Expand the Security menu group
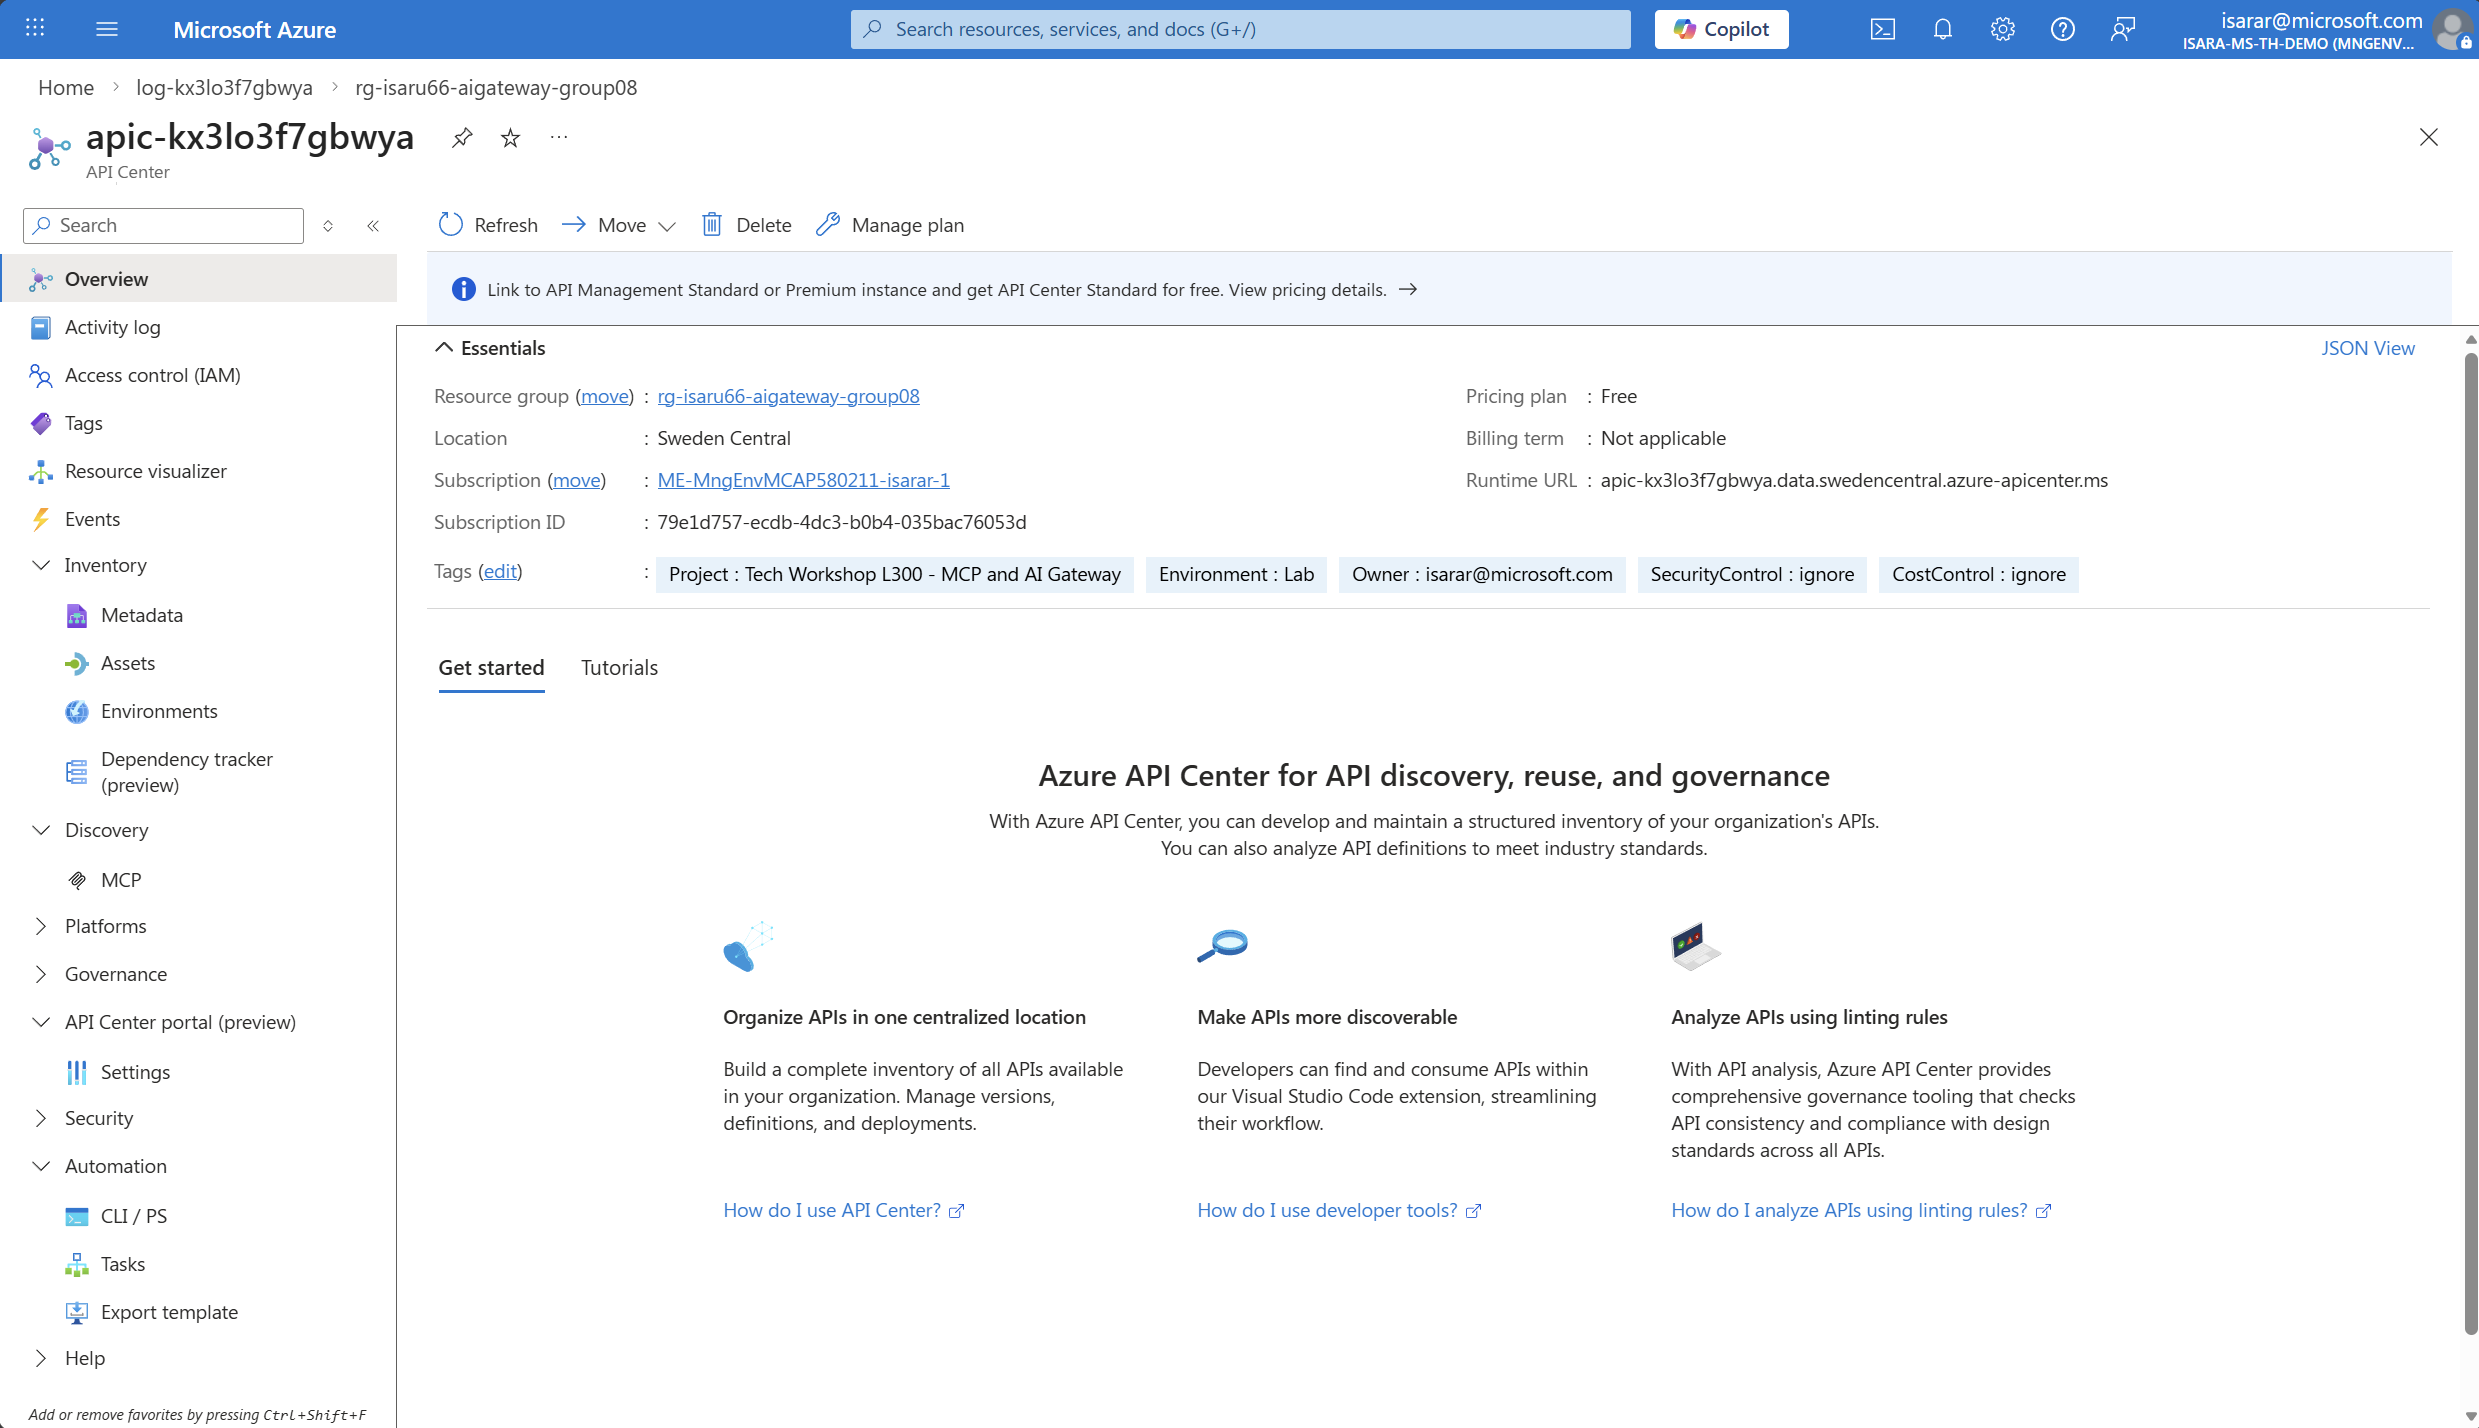 click(41, 1118)
